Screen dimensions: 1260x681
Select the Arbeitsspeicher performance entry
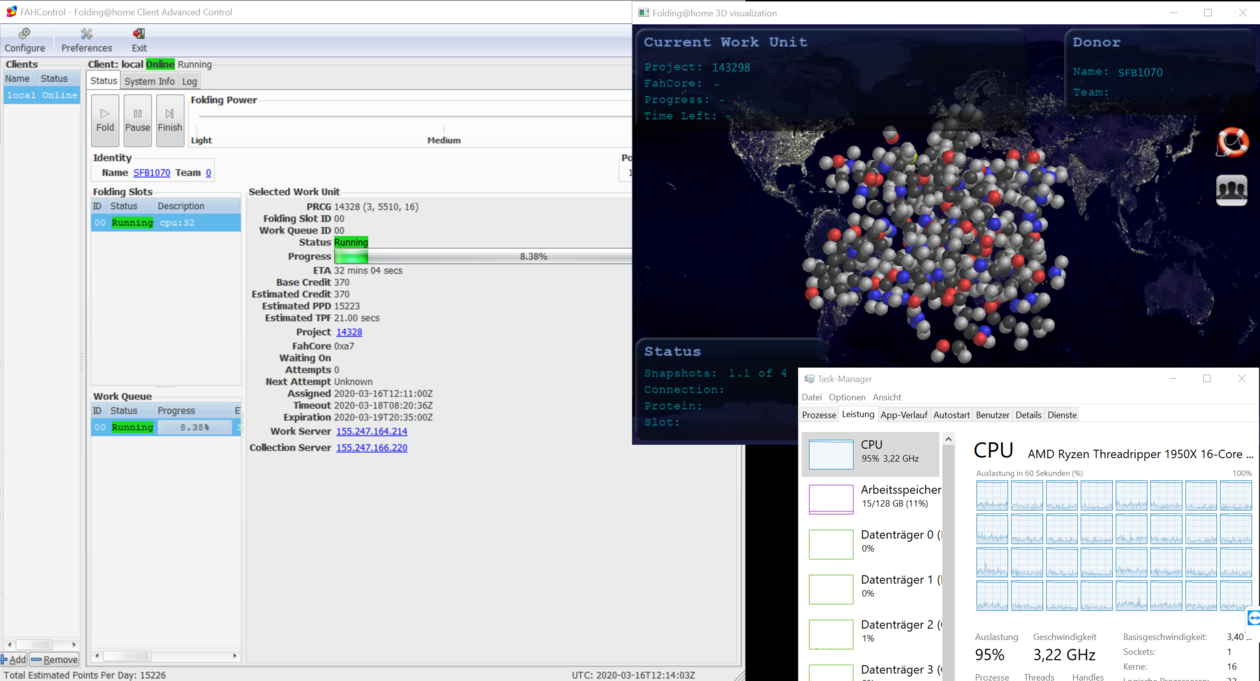pyautogui.click(x=871, y=498)
